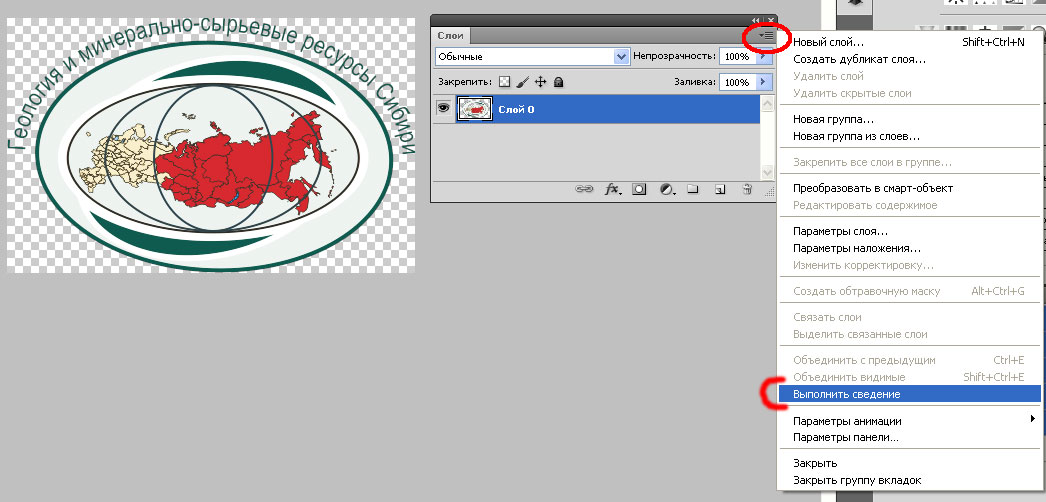Create a new group folder icon

click(x=692, y=189)
